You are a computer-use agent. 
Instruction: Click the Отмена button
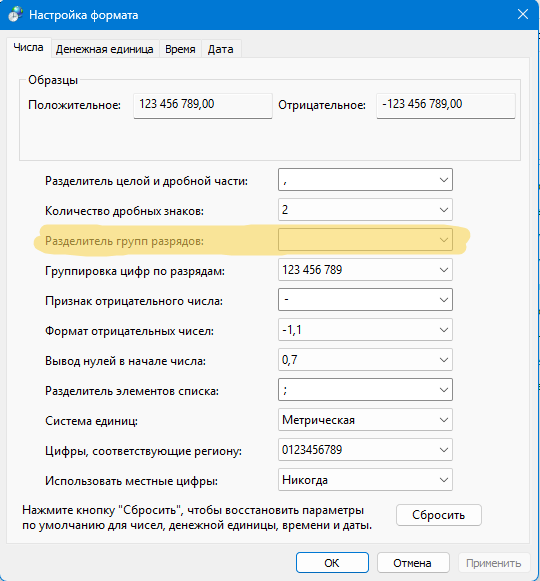(413, 563)
